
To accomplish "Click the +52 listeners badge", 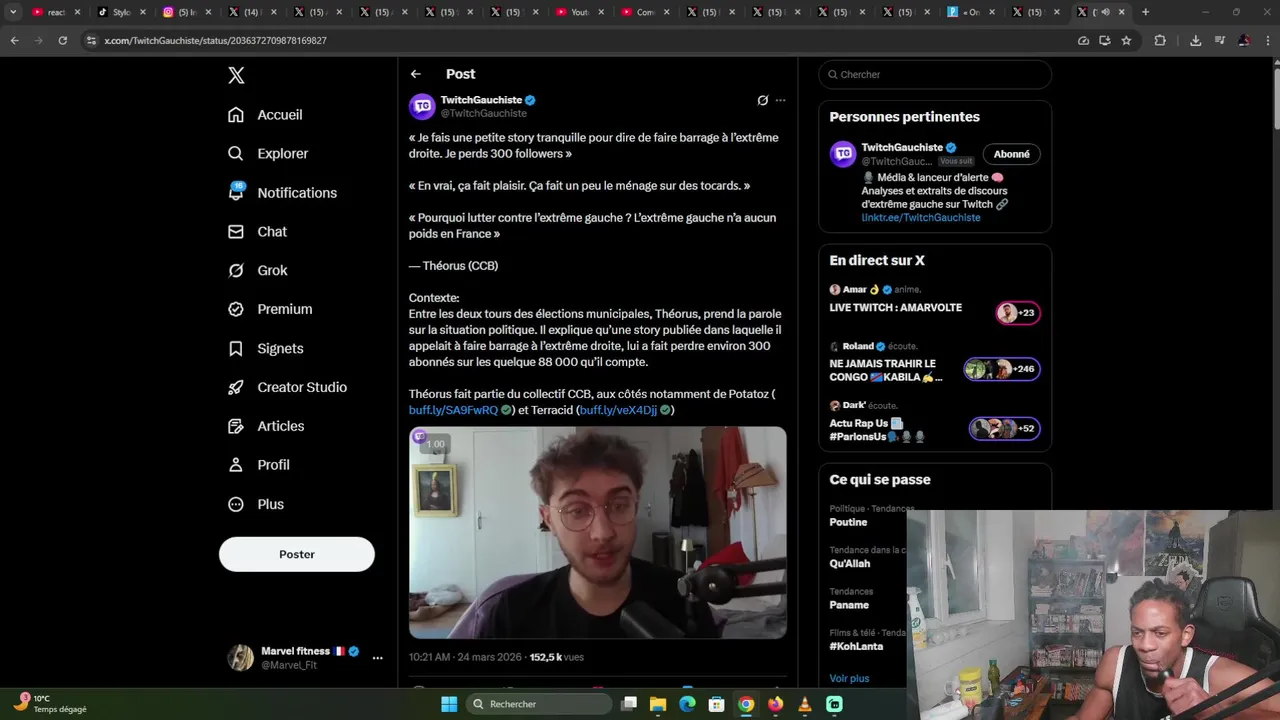I will tap(1005, 429).
